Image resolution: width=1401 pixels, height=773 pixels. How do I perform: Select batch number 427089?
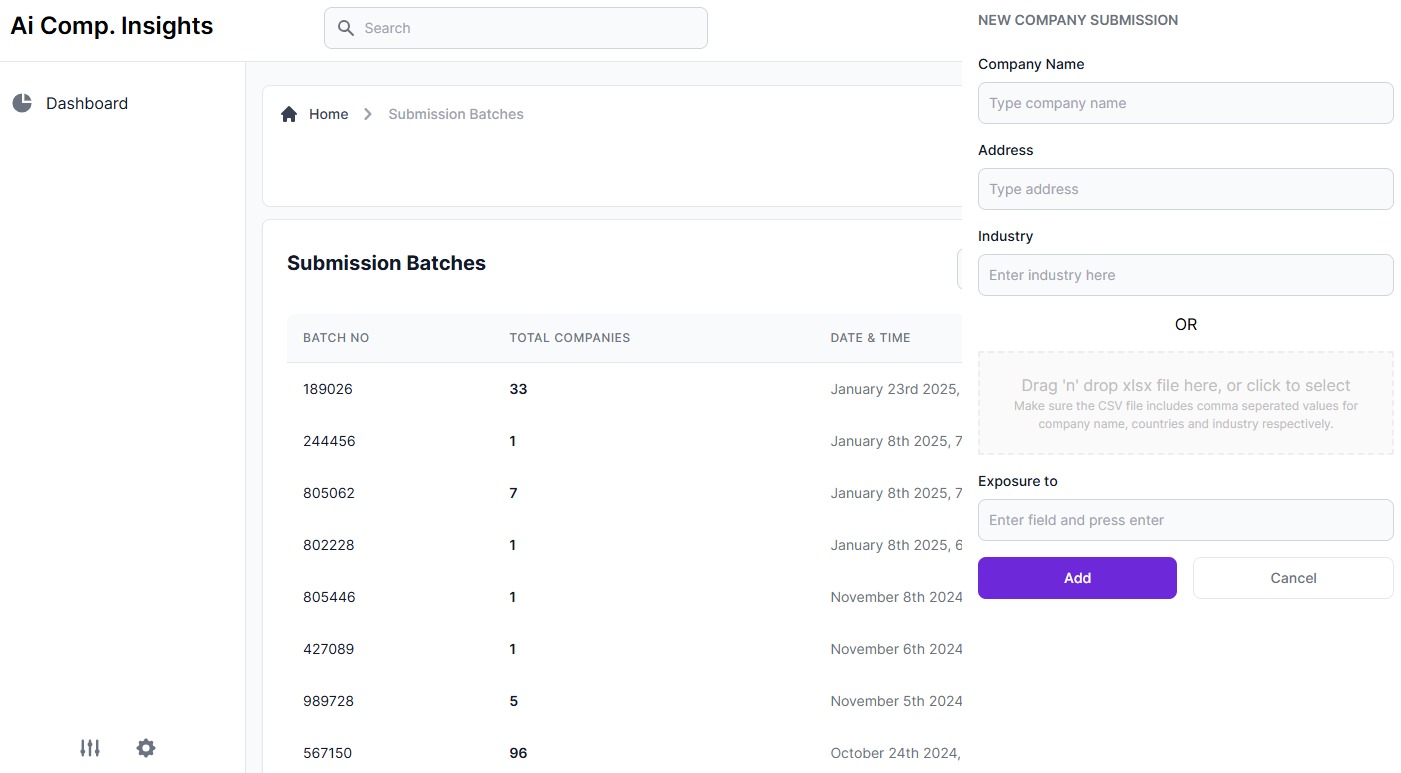click(329, 649)
